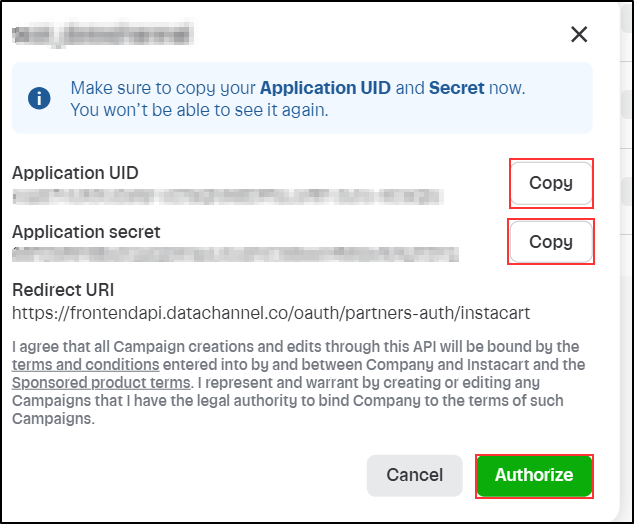Open the terms and conditions link

coord(85,365)
